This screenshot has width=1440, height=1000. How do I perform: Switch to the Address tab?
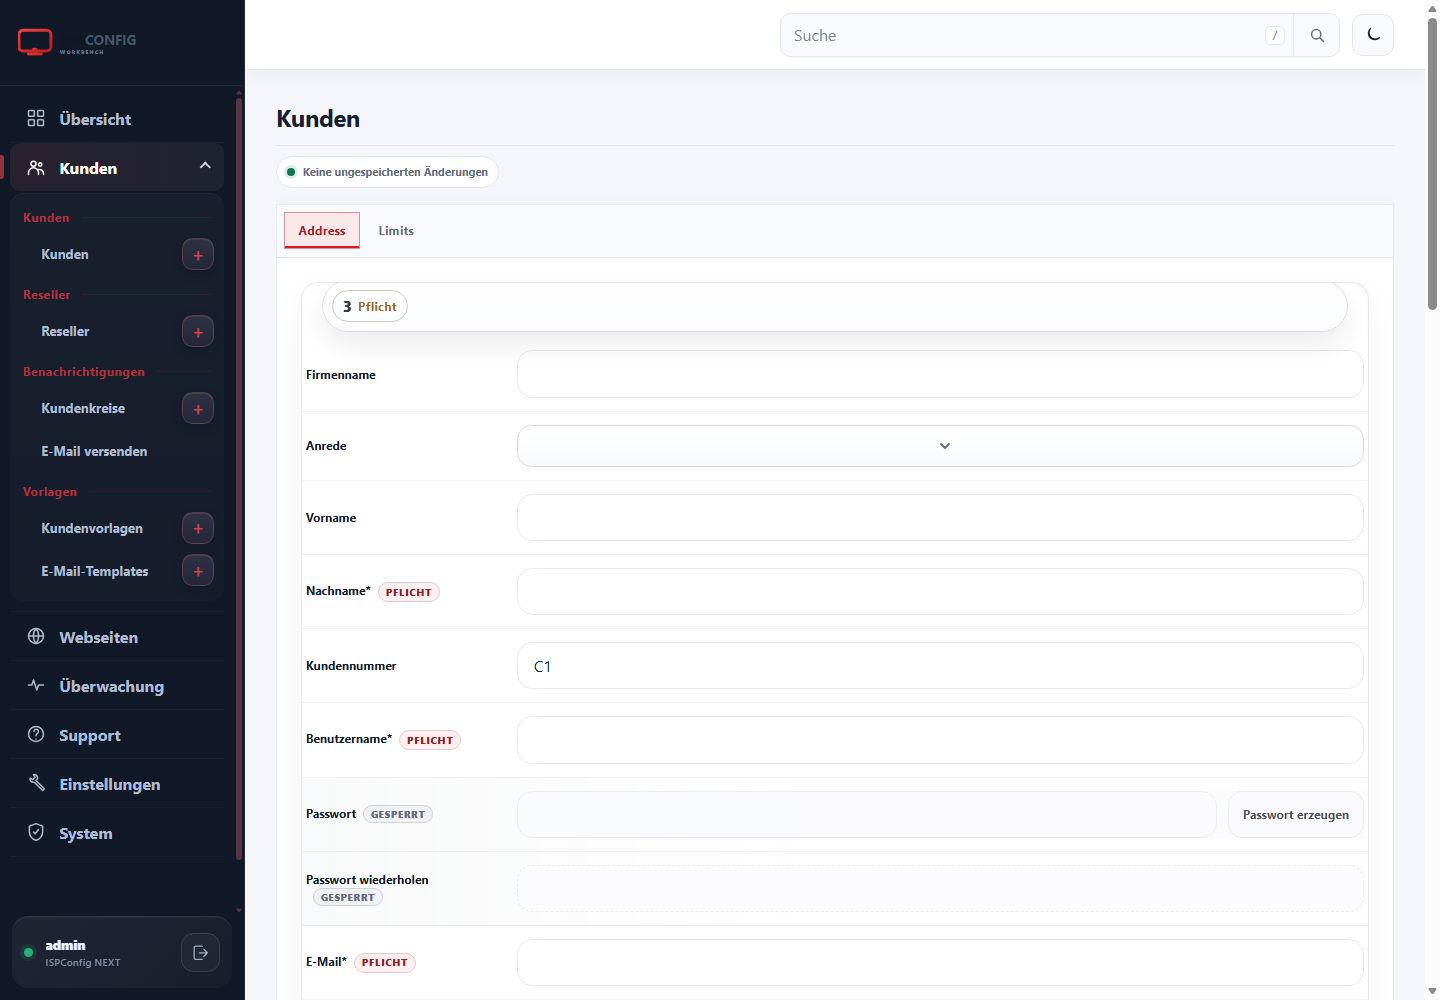tap(322, 230)
